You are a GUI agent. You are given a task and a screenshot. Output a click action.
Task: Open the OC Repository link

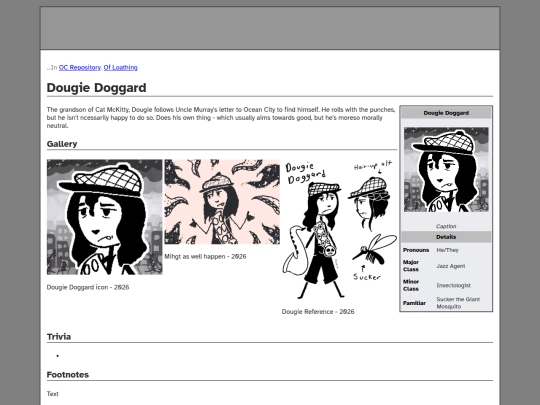(x=80, y=68)
